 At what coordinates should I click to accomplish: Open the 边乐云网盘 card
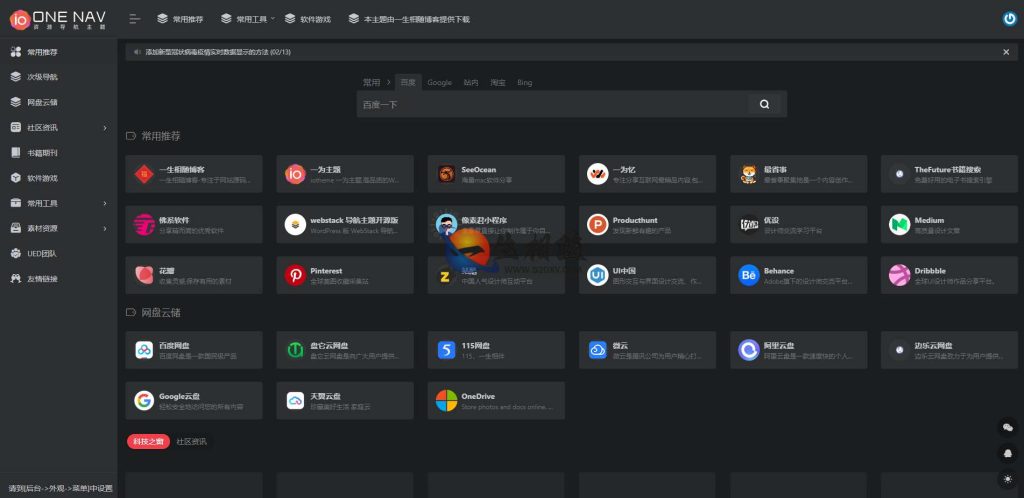click(950, 350)
